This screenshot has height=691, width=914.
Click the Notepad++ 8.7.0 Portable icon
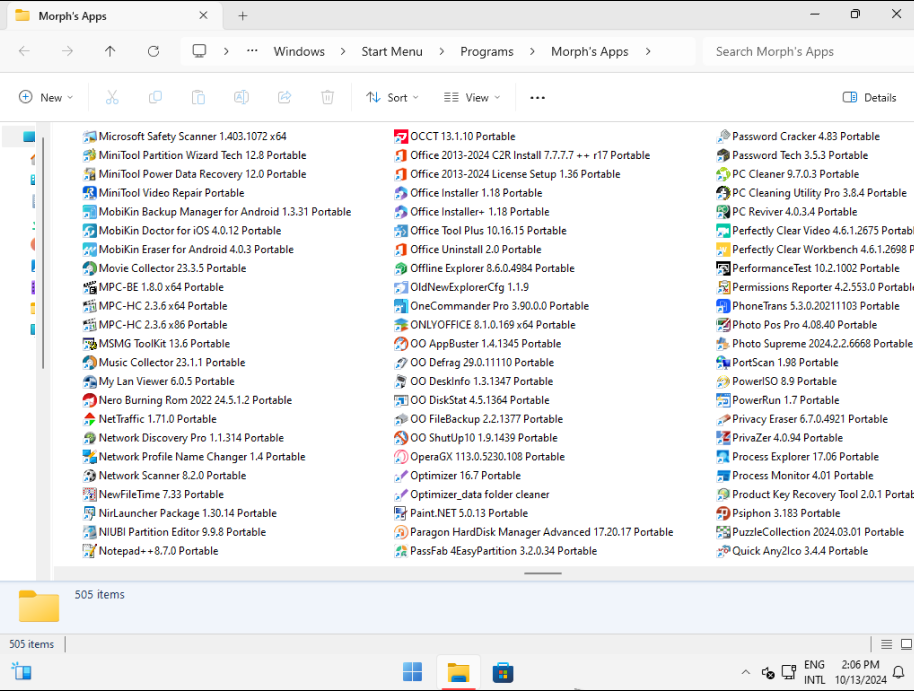(89, 550)
